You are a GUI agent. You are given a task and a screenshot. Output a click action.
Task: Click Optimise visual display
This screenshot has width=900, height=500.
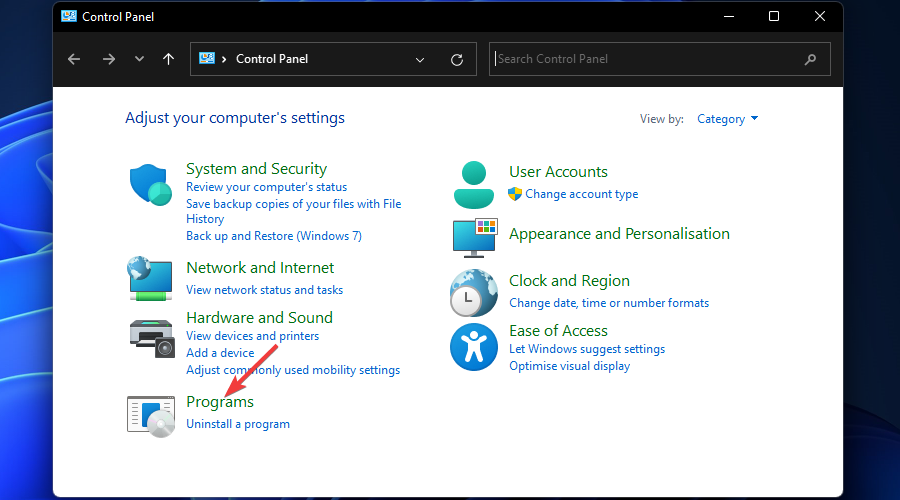[569, 366]
